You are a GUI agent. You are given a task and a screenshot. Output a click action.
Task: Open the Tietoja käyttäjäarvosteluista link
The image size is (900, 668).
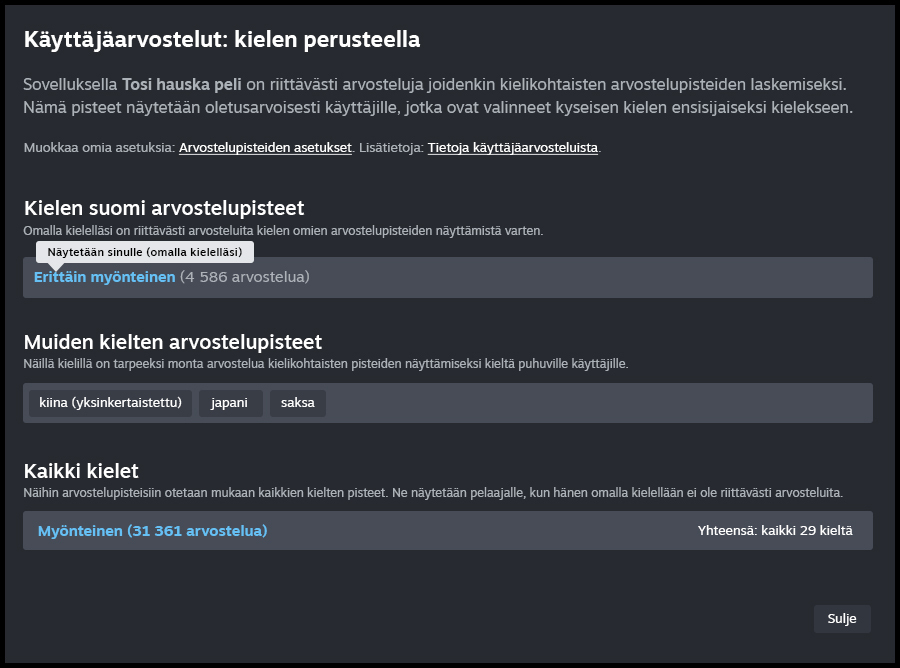click(512, 148)
